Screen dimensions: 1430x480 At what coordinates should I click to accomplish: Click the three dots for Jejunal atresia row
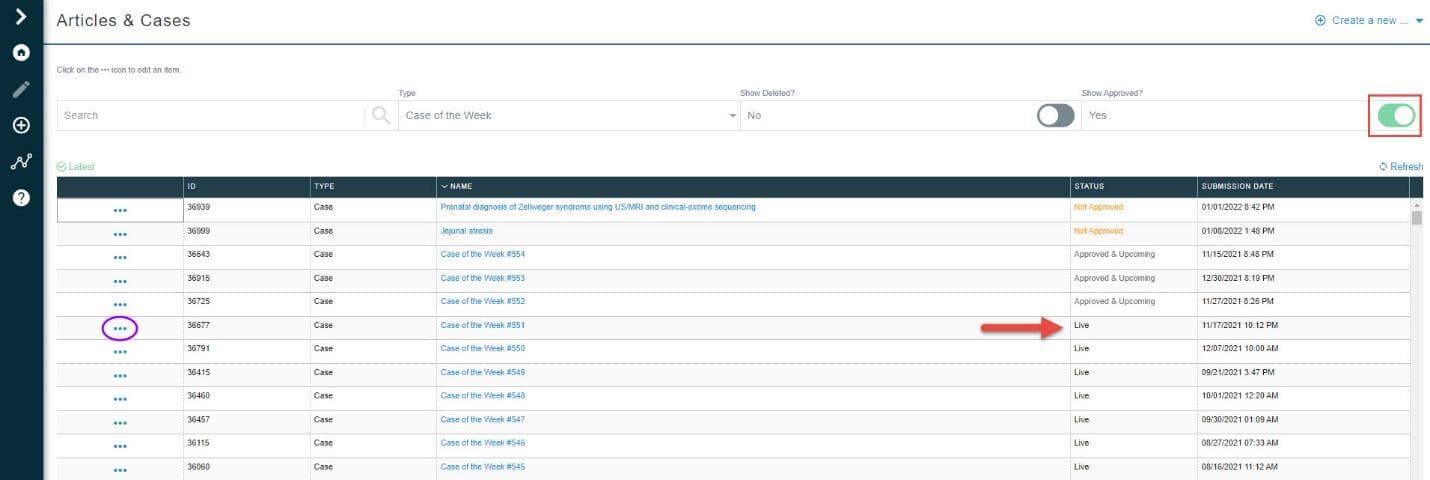tap(120, 234)
